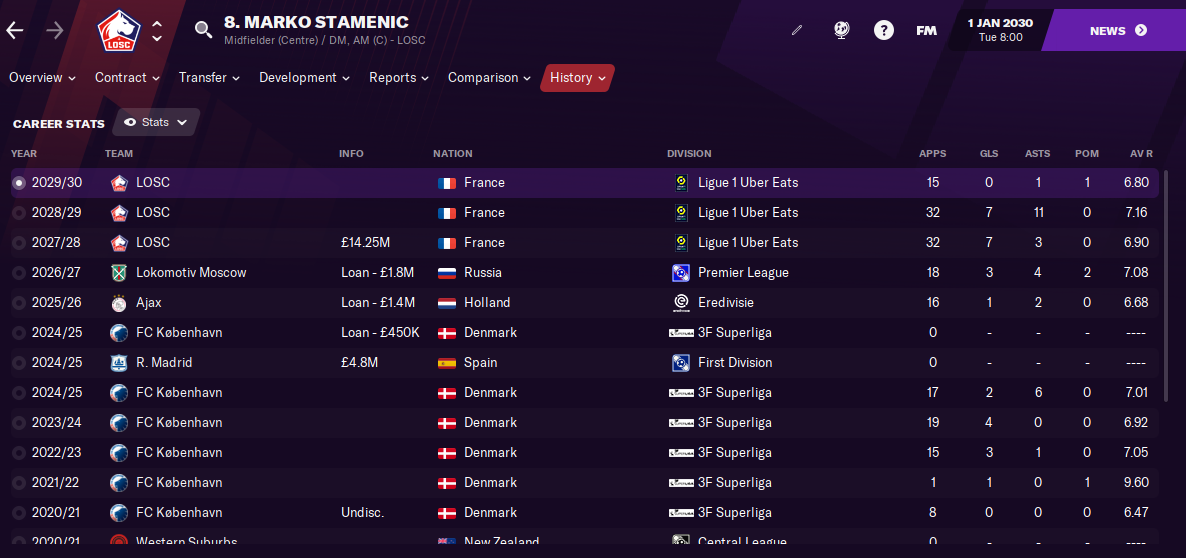
Task: Open the Comparison tab
Action: point(489,78)
